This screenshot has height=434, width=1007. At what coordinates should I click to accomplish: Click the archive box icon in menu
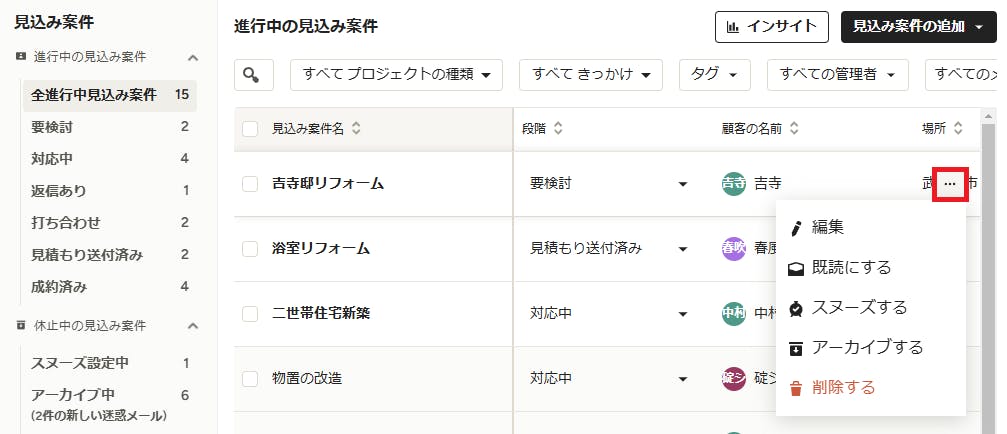pos(796,348)
